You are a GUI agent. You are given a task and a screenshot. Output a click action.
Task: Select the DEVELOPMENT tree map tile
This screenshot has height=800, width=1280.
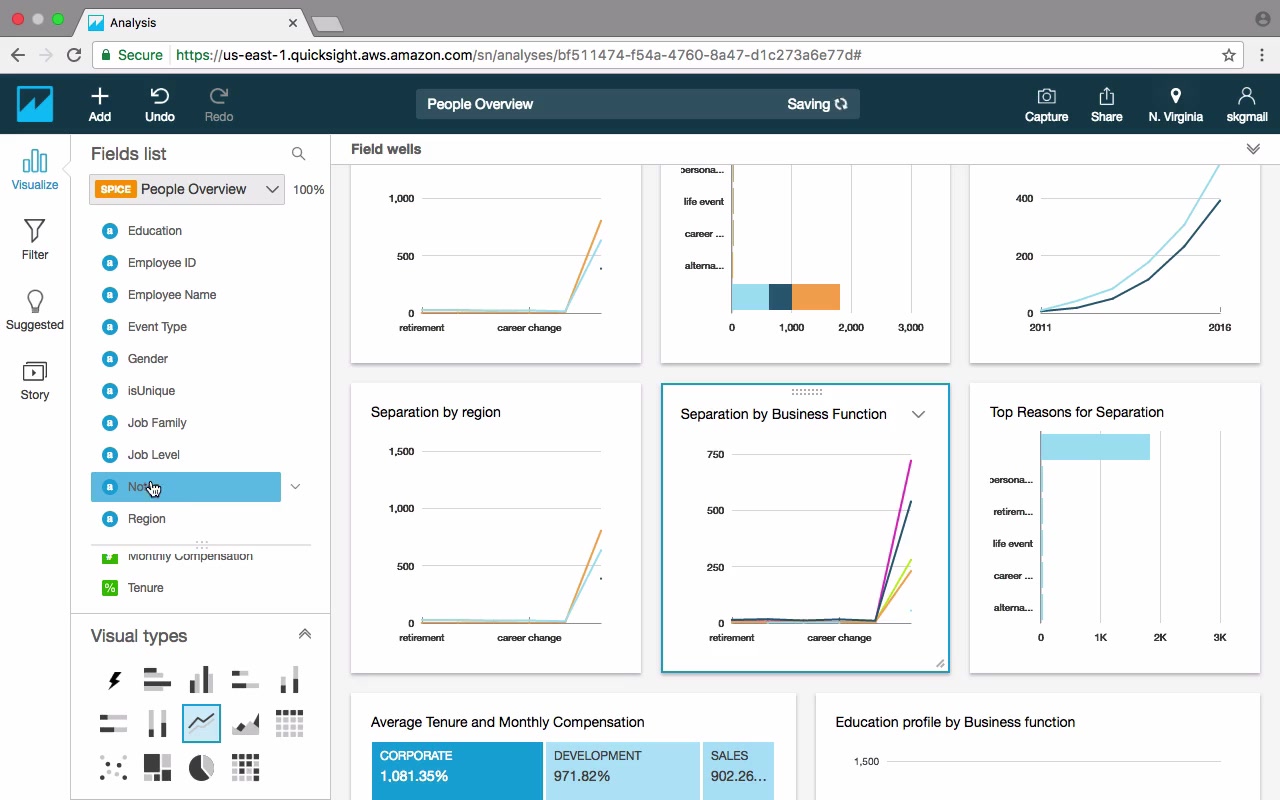tap(623, 770)
